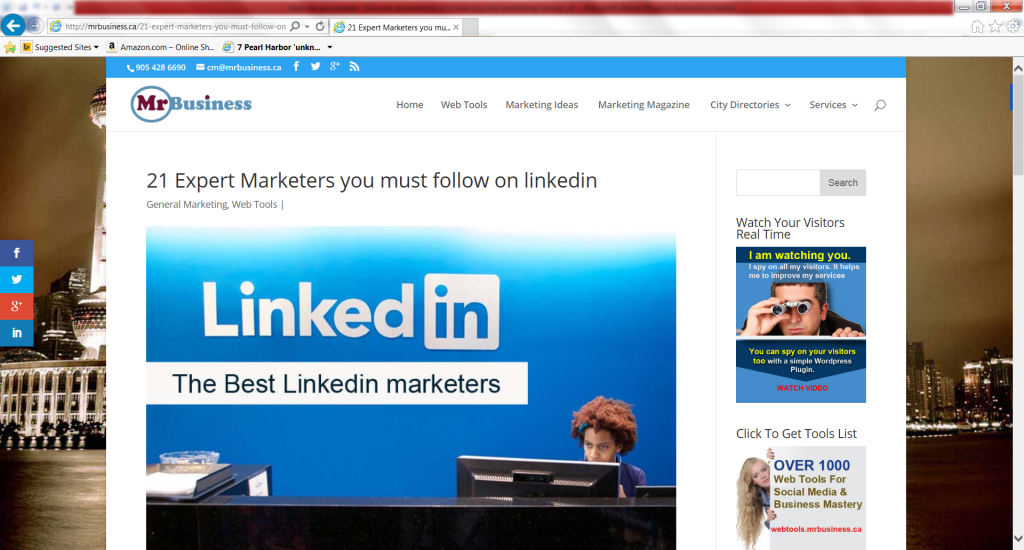Open the top bar Twitter icon
This screenshot has height=550, width=1024.
pyautogui.click(x=315, y=67)
